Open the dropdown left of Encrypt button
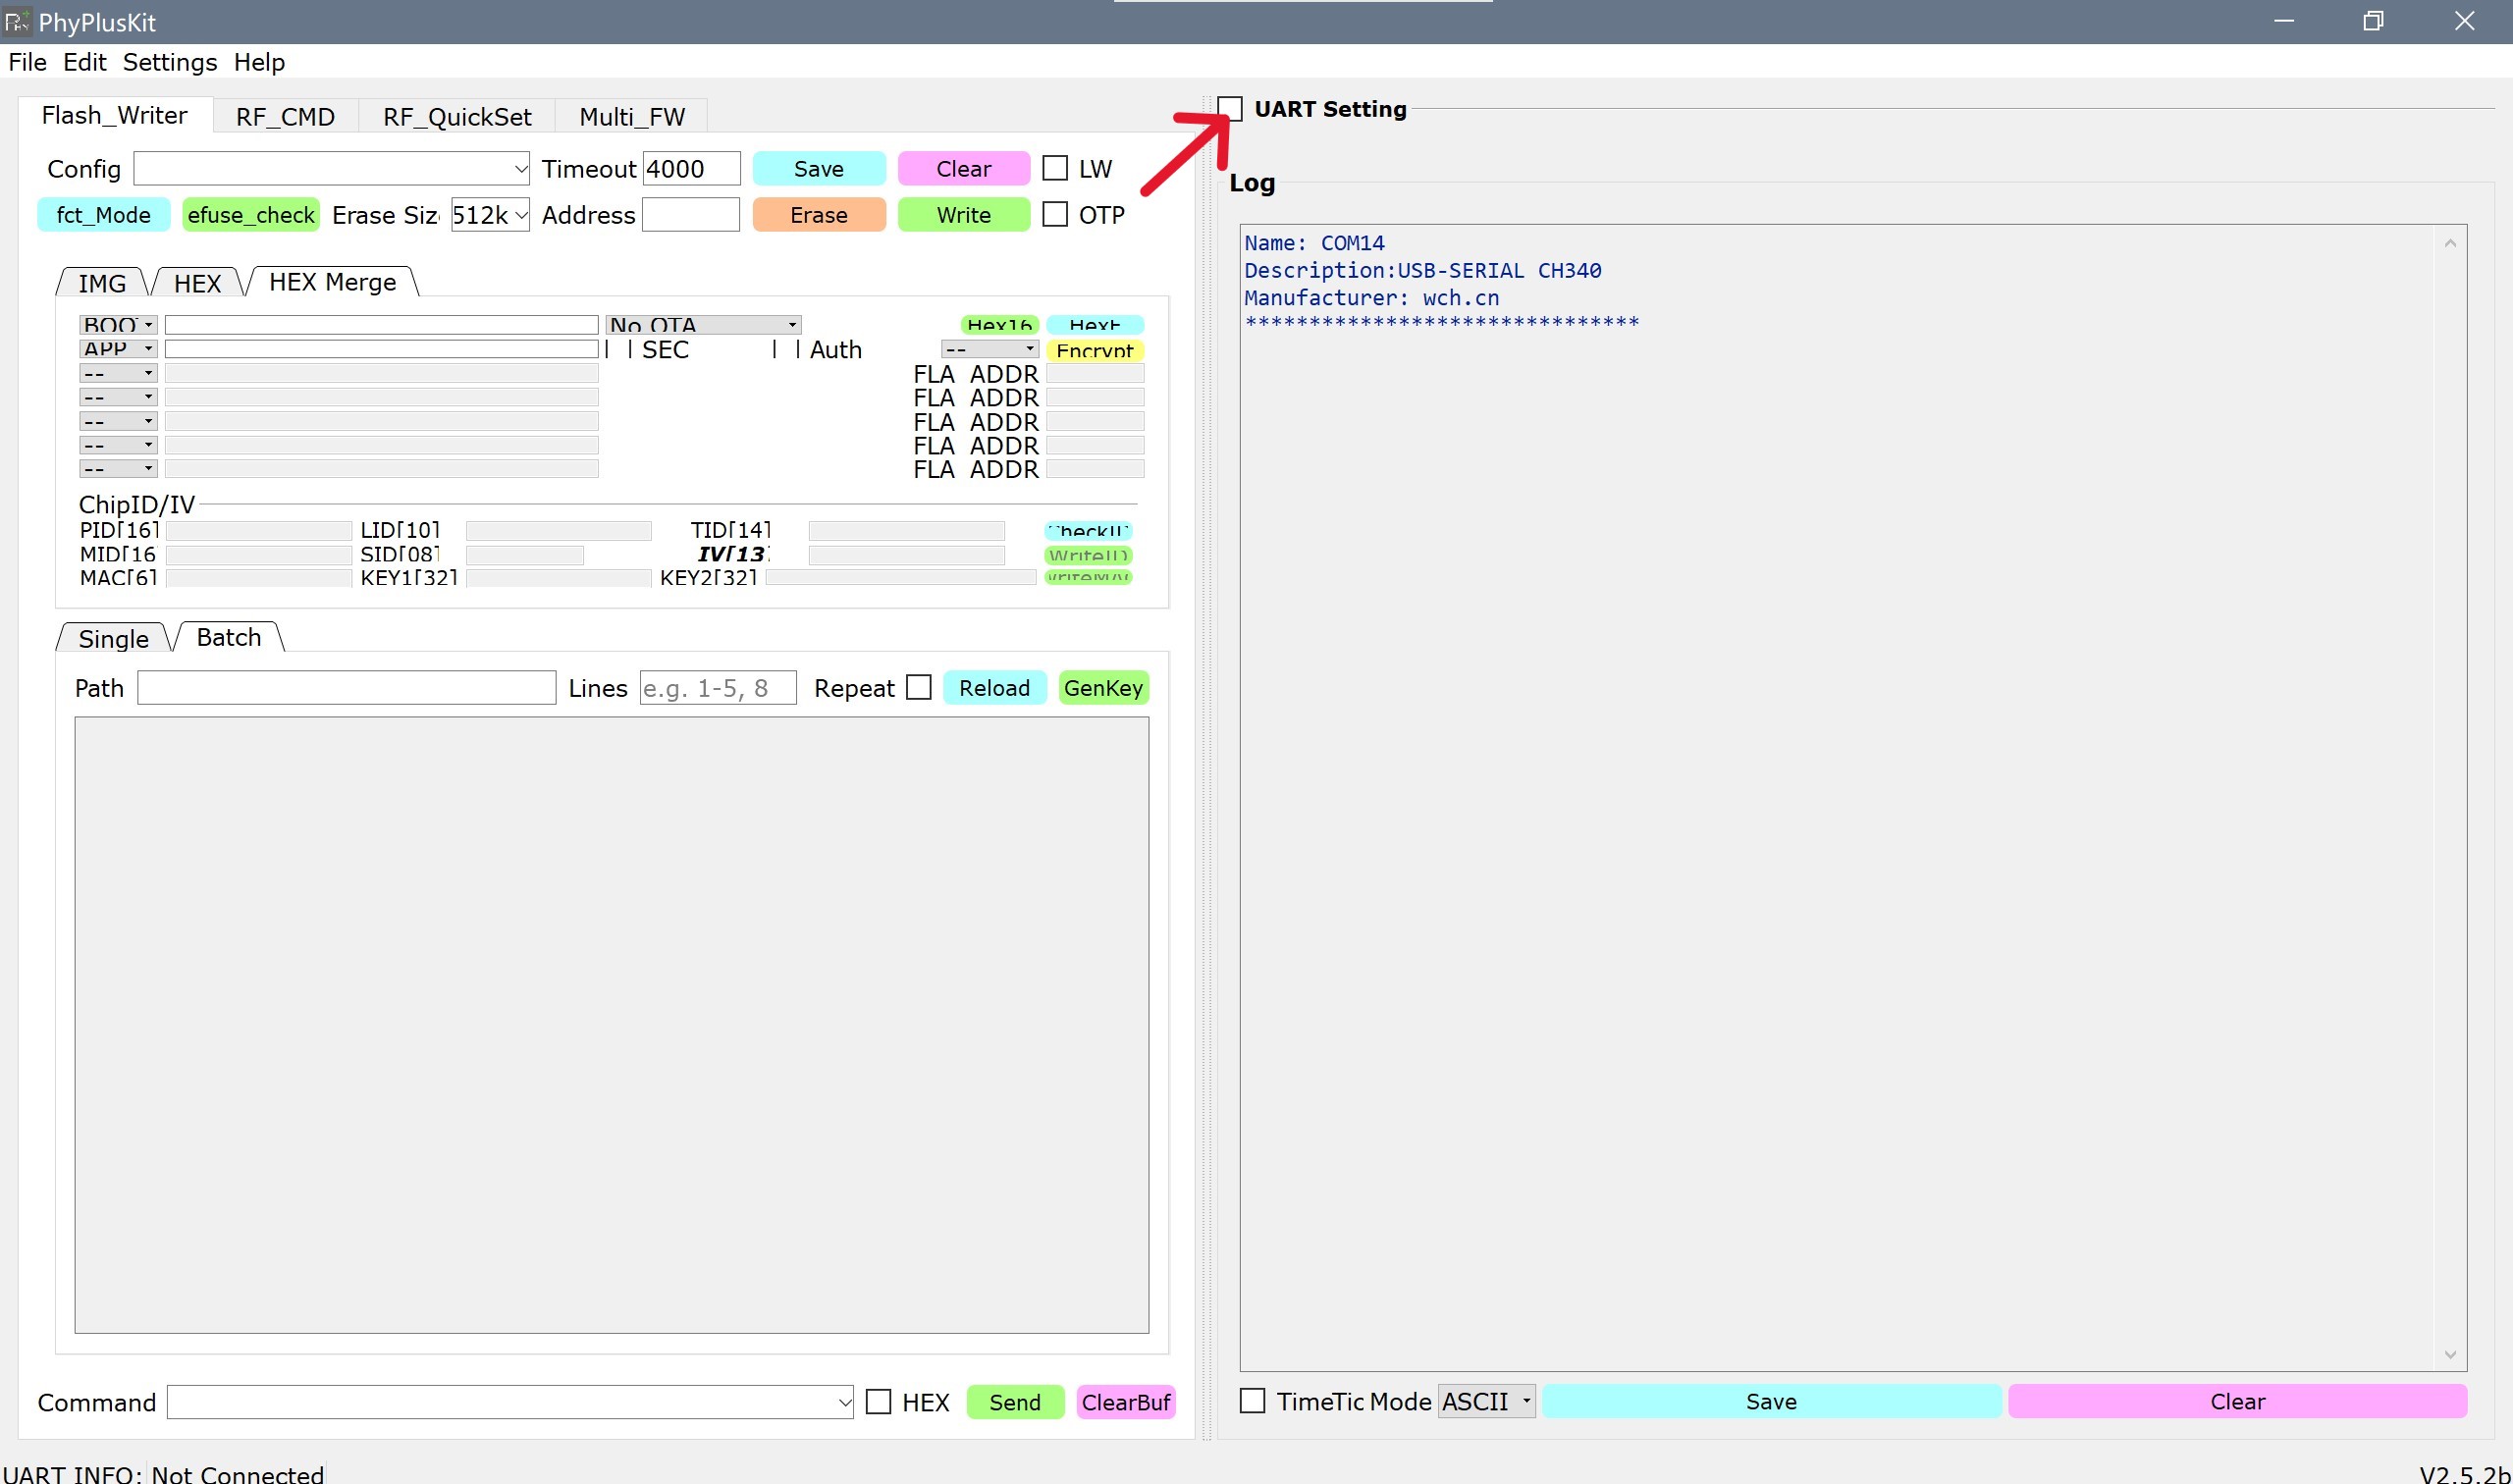Screen dimensions: 2513x1484 point(990,349)
